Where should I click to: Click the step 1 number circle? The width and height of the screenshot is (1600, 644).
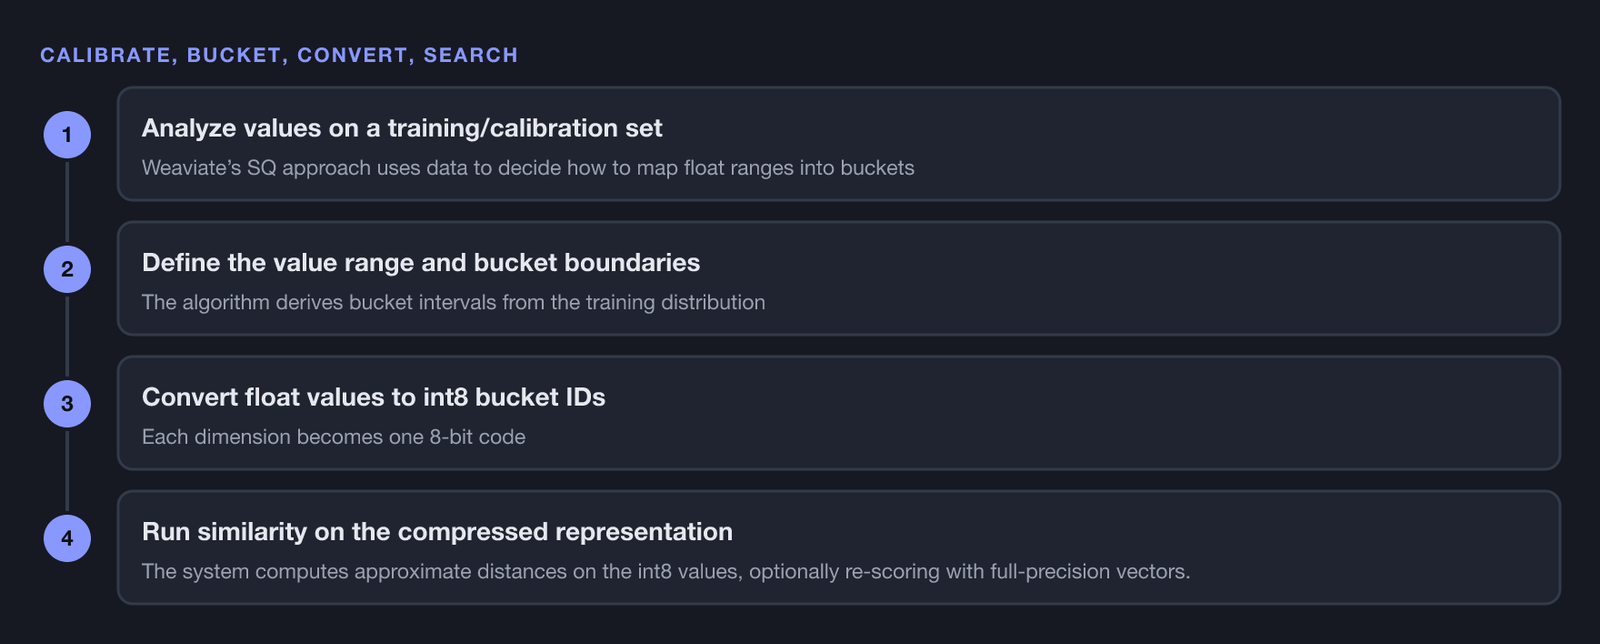pyautogui.click(x=67, y=135)
